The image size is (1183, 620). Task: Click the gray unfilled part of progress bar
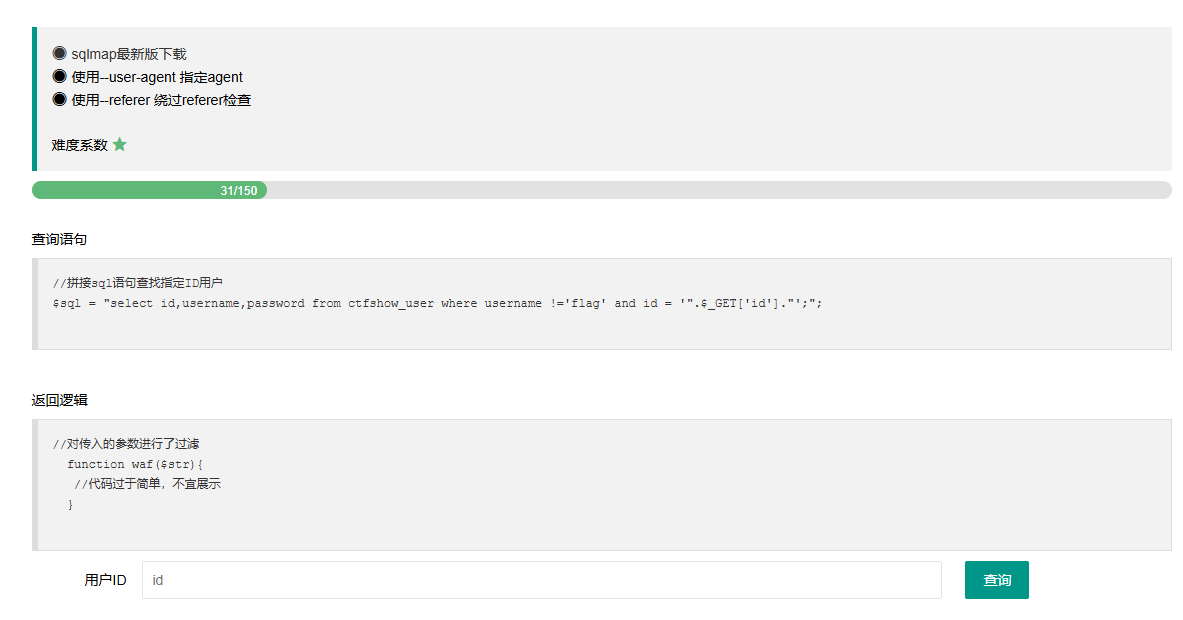click(718, 190)
